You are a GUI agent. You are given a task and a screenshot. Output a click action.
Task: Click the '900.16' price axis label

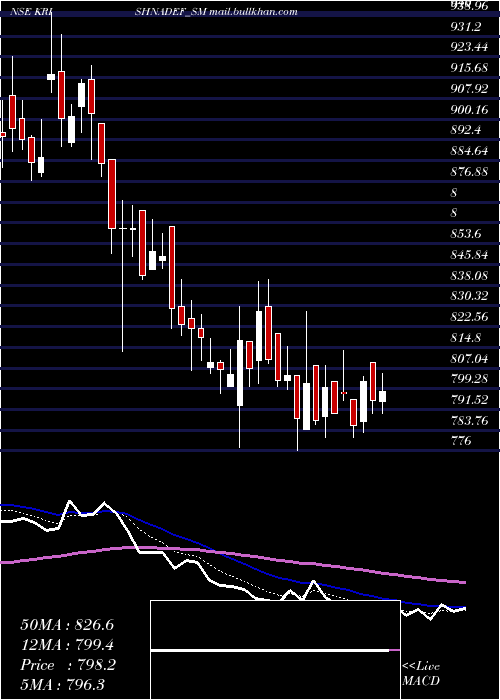tap(469, 109)
